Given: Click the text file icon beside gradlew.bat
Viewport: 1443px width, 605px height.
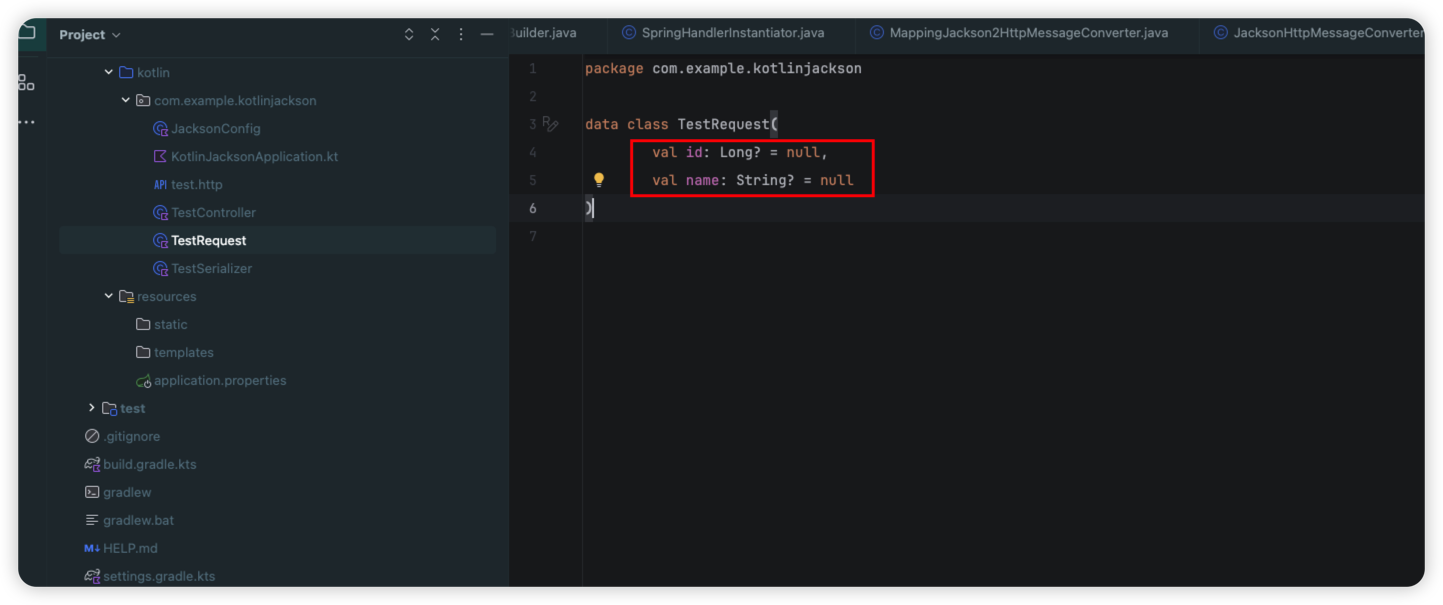Looking at the screenshot, I should point(92,521).
